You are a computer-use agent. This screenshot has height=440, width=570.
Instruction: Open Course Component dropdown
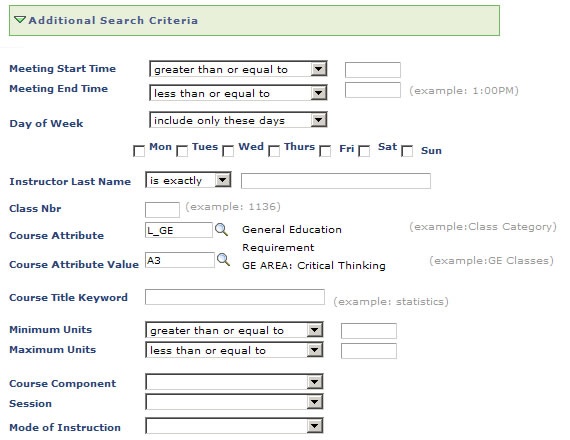pyautogui.click(x=234, y=382)
